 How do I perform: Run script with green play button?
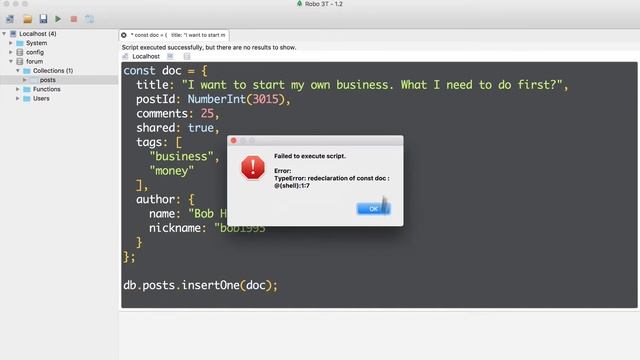58,19
